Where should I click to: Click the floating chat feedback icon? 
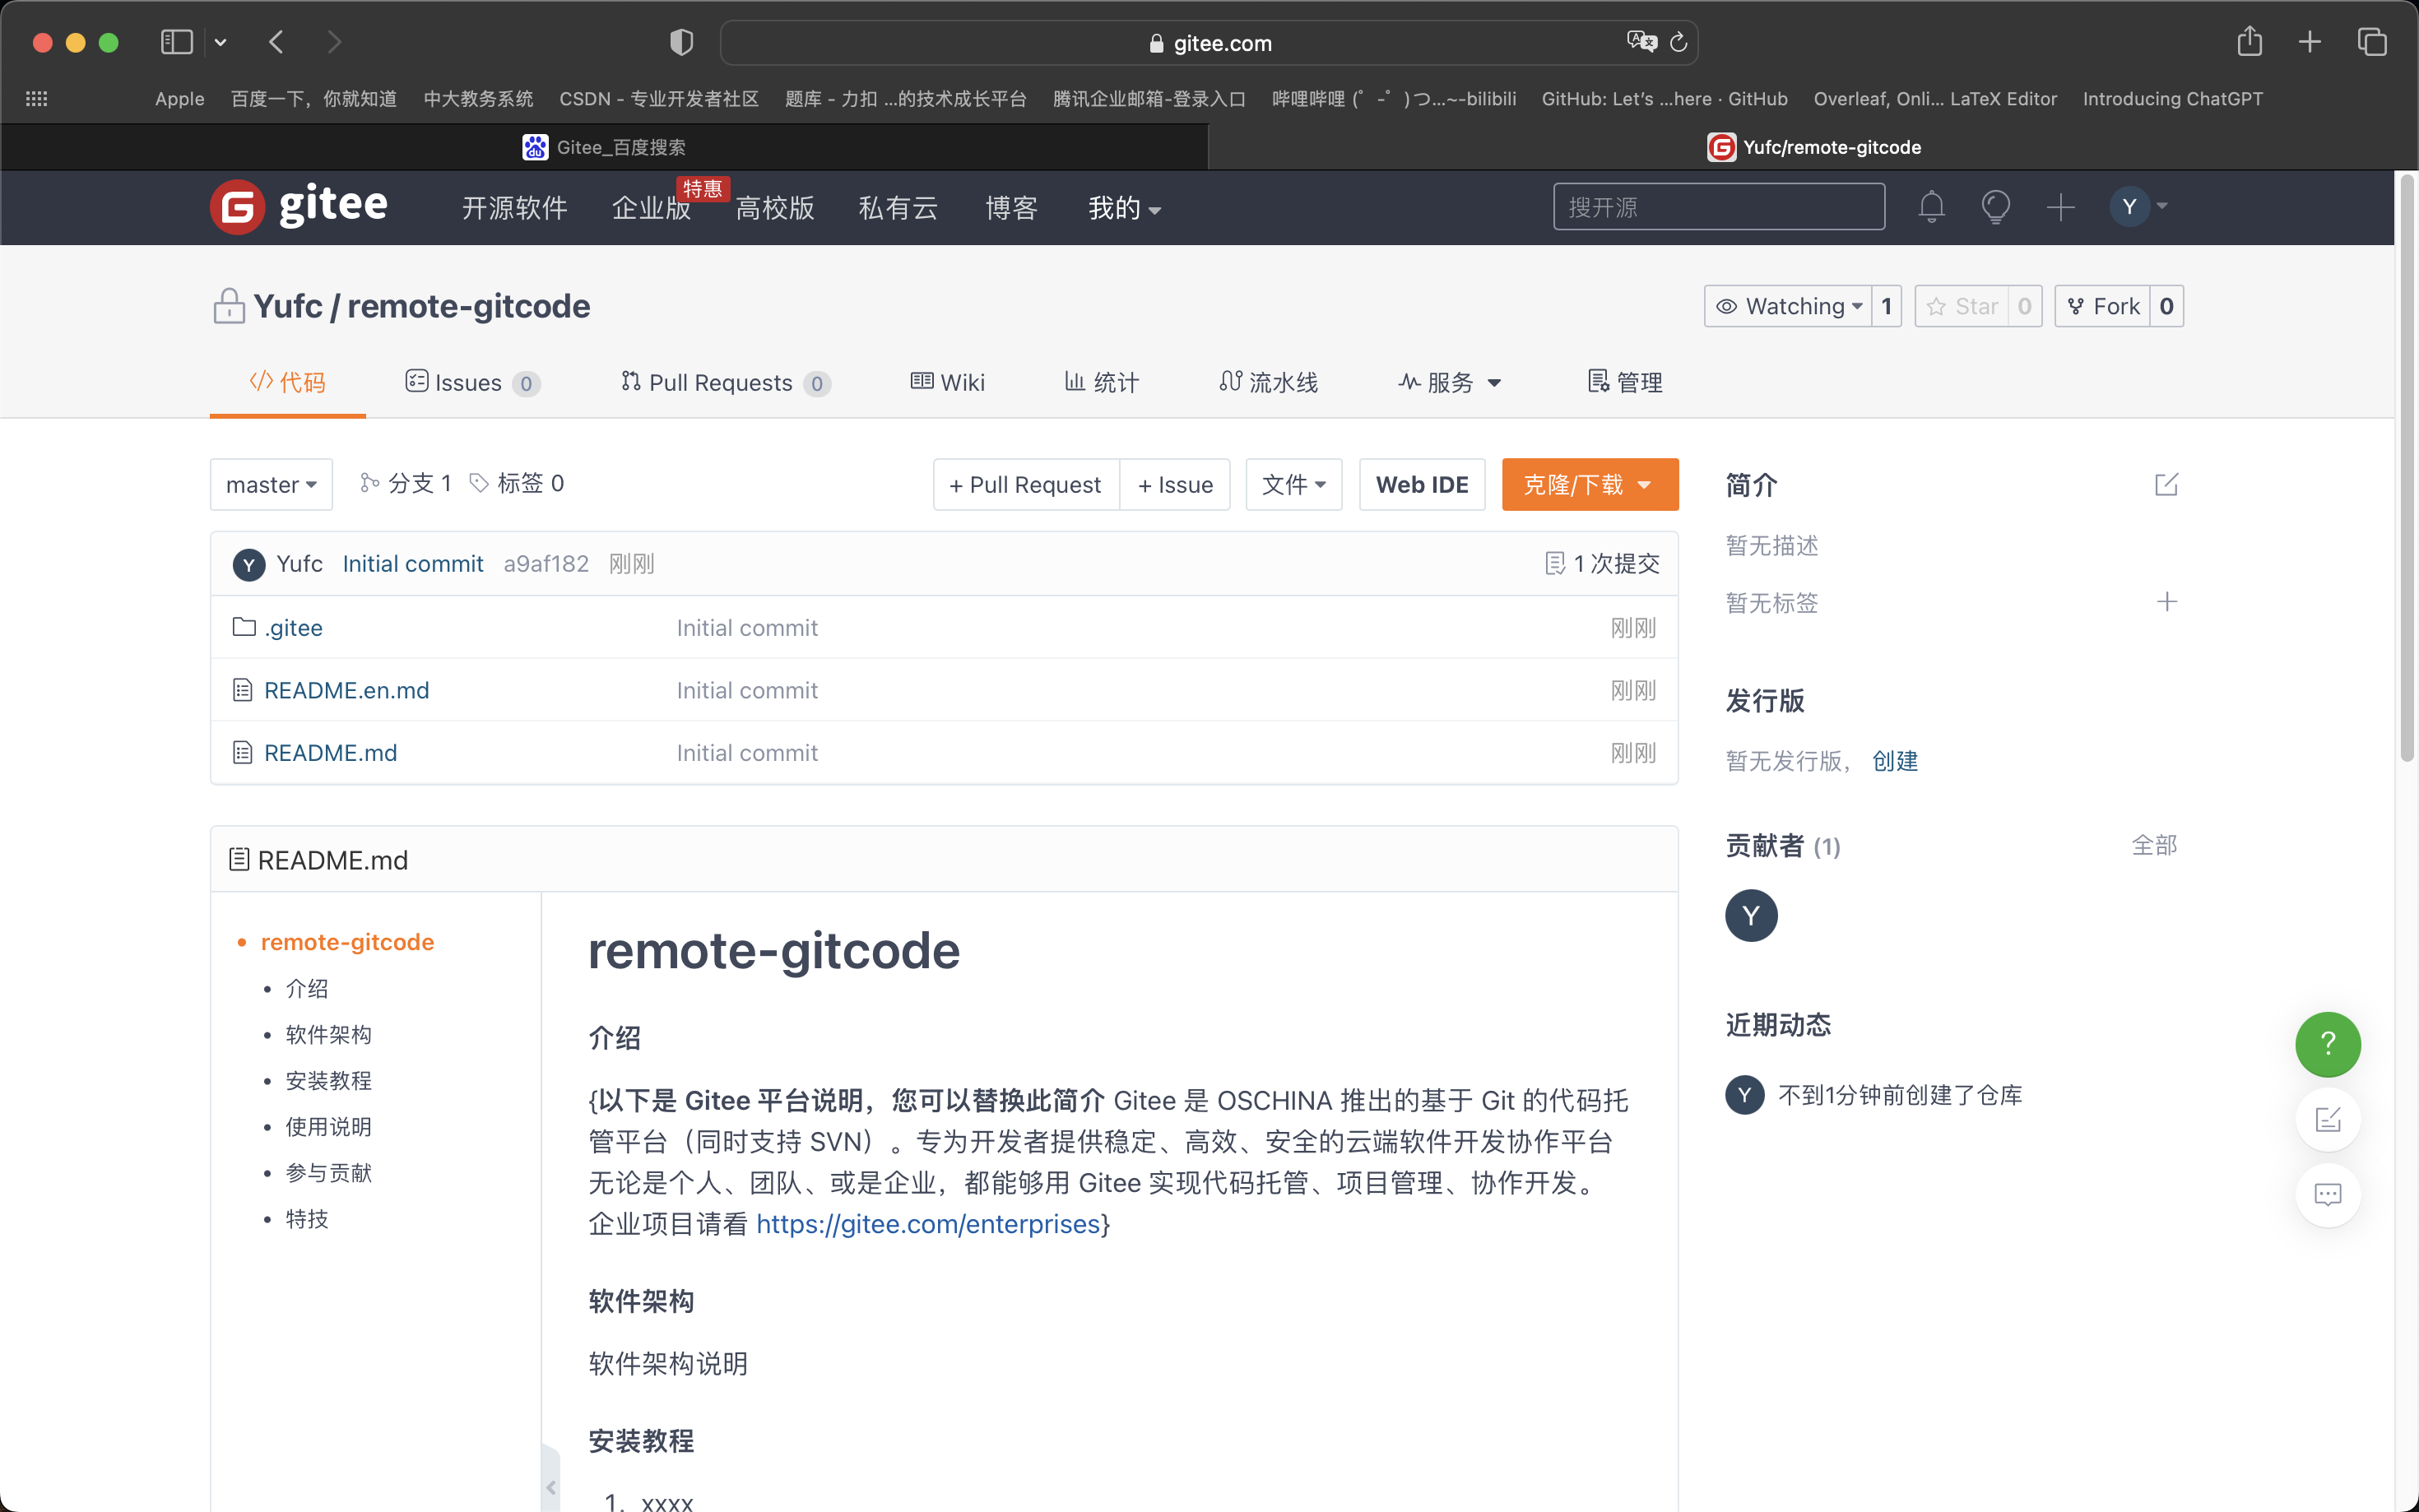click(2327, 1195)
